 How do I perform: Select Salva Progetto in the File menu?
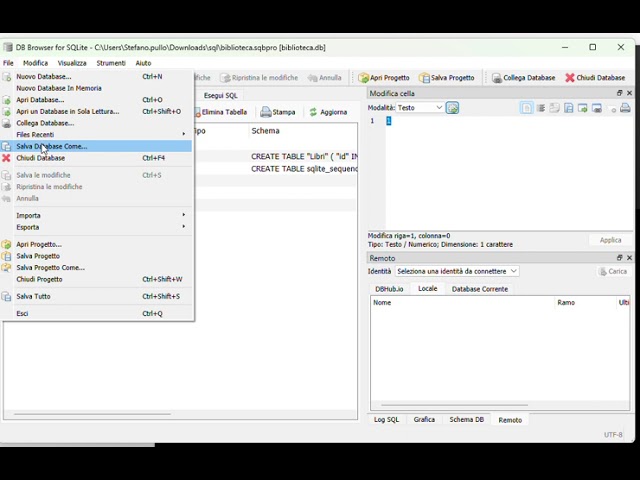[x=96, y=256]
